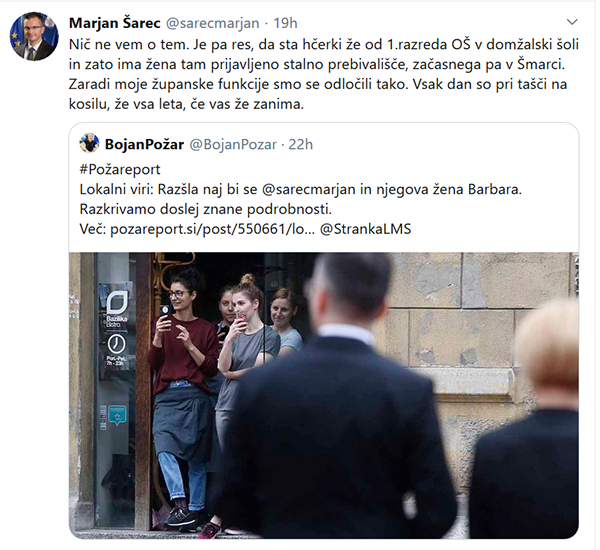The image size is (600, 550).
Task: Click the @sarecmarjan mention in quoted tweet
Action: pos(309,189)
